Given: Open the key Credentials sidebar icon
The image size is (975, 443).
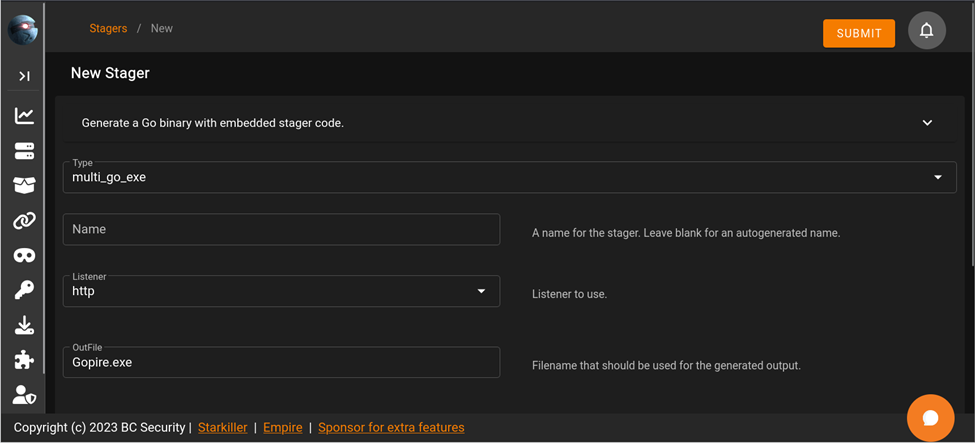Looking at the screenshot, I should (x=24, y=290).
